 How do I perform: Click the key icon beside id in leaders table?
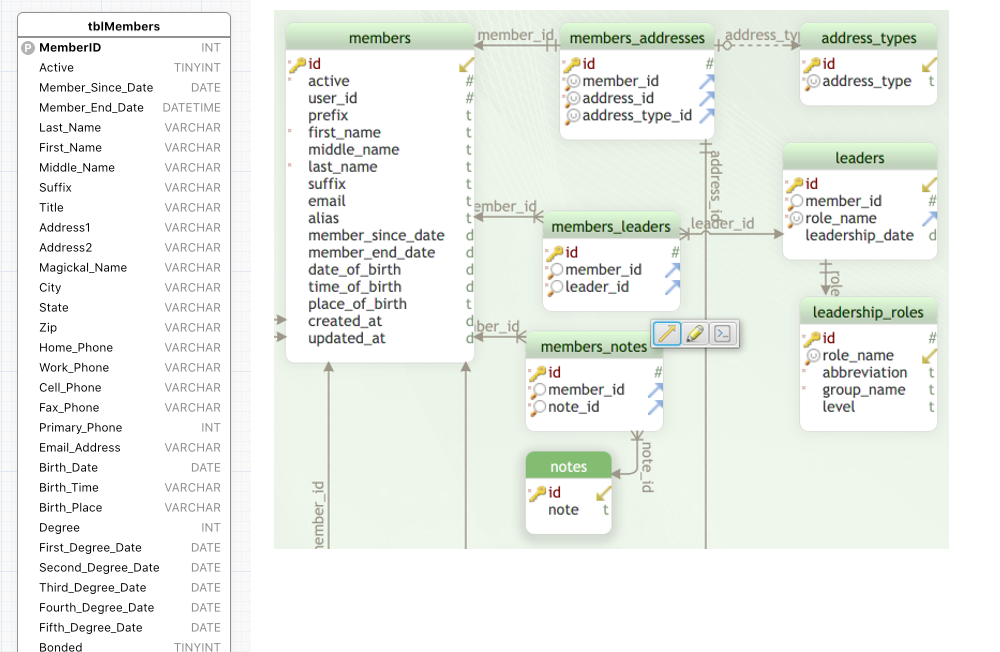click(x=794, y=184)
